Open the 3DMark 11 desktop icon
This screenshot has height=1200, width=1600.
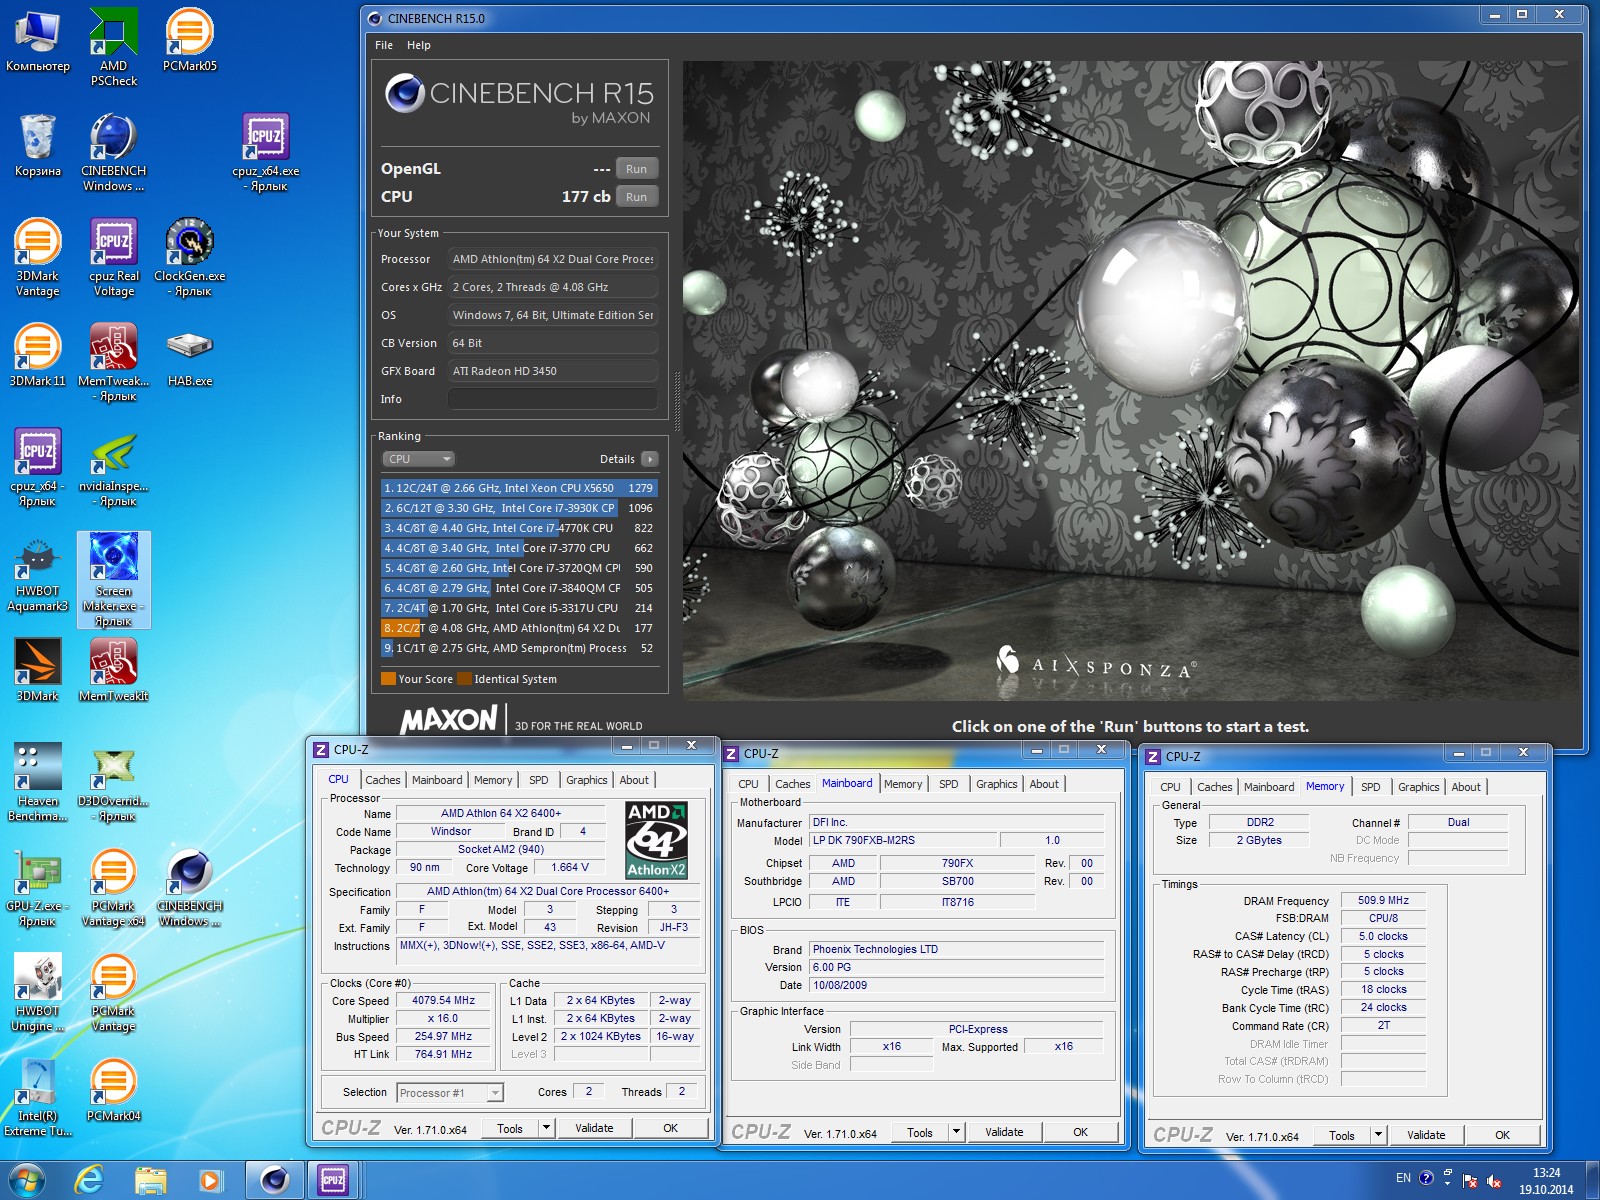coord(38,355)
